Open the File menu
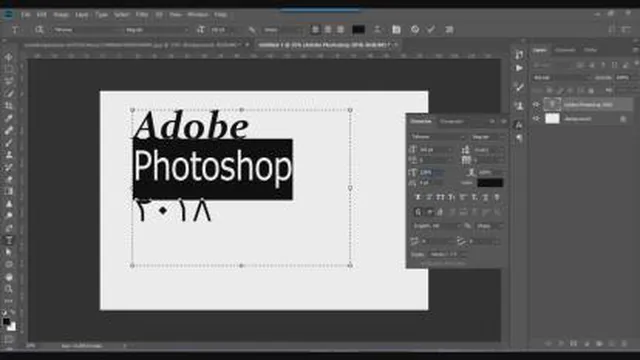640x360 pixels. click(25, 14)
